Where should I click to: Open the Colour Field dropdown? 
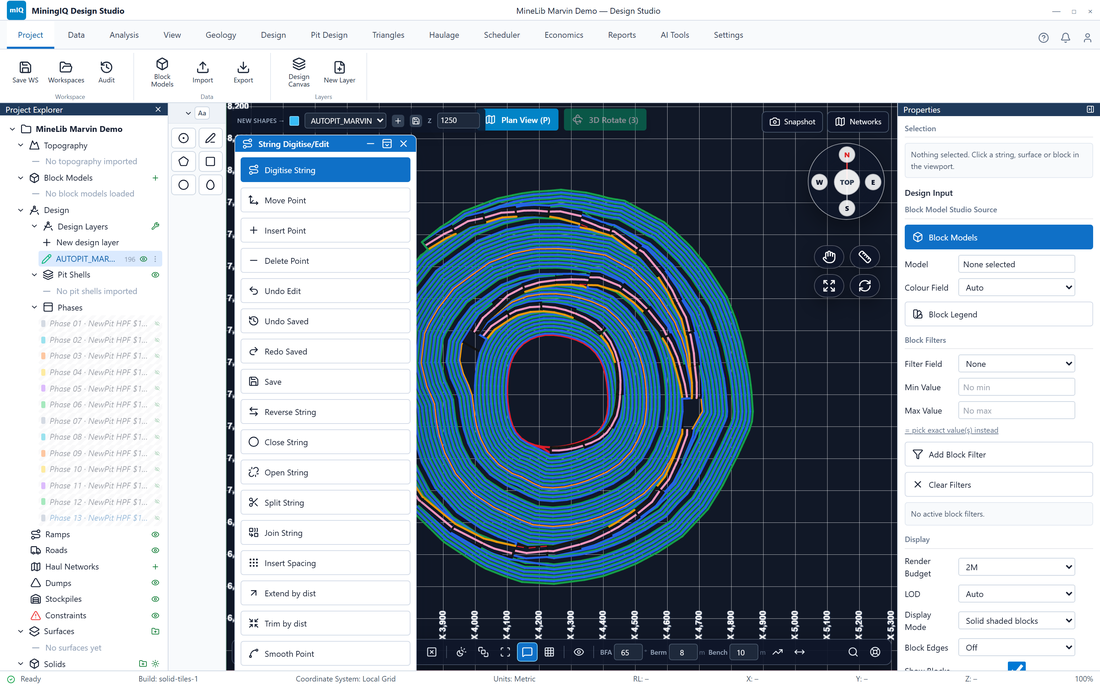[x=1017, y=288]
